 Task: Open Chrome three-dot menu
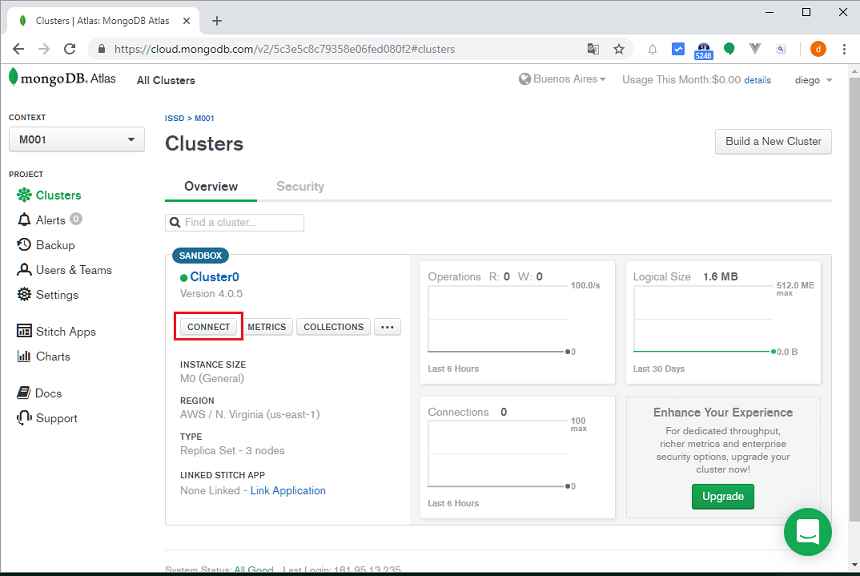844,49
